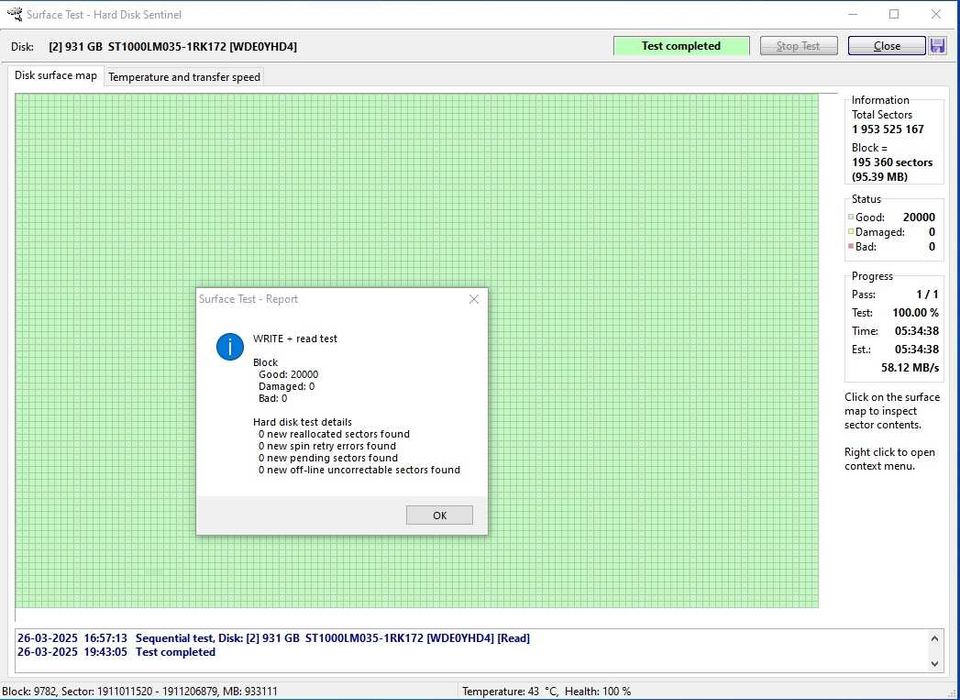
Task: Click '0 new pending sectors found' line
Action: 328,458
